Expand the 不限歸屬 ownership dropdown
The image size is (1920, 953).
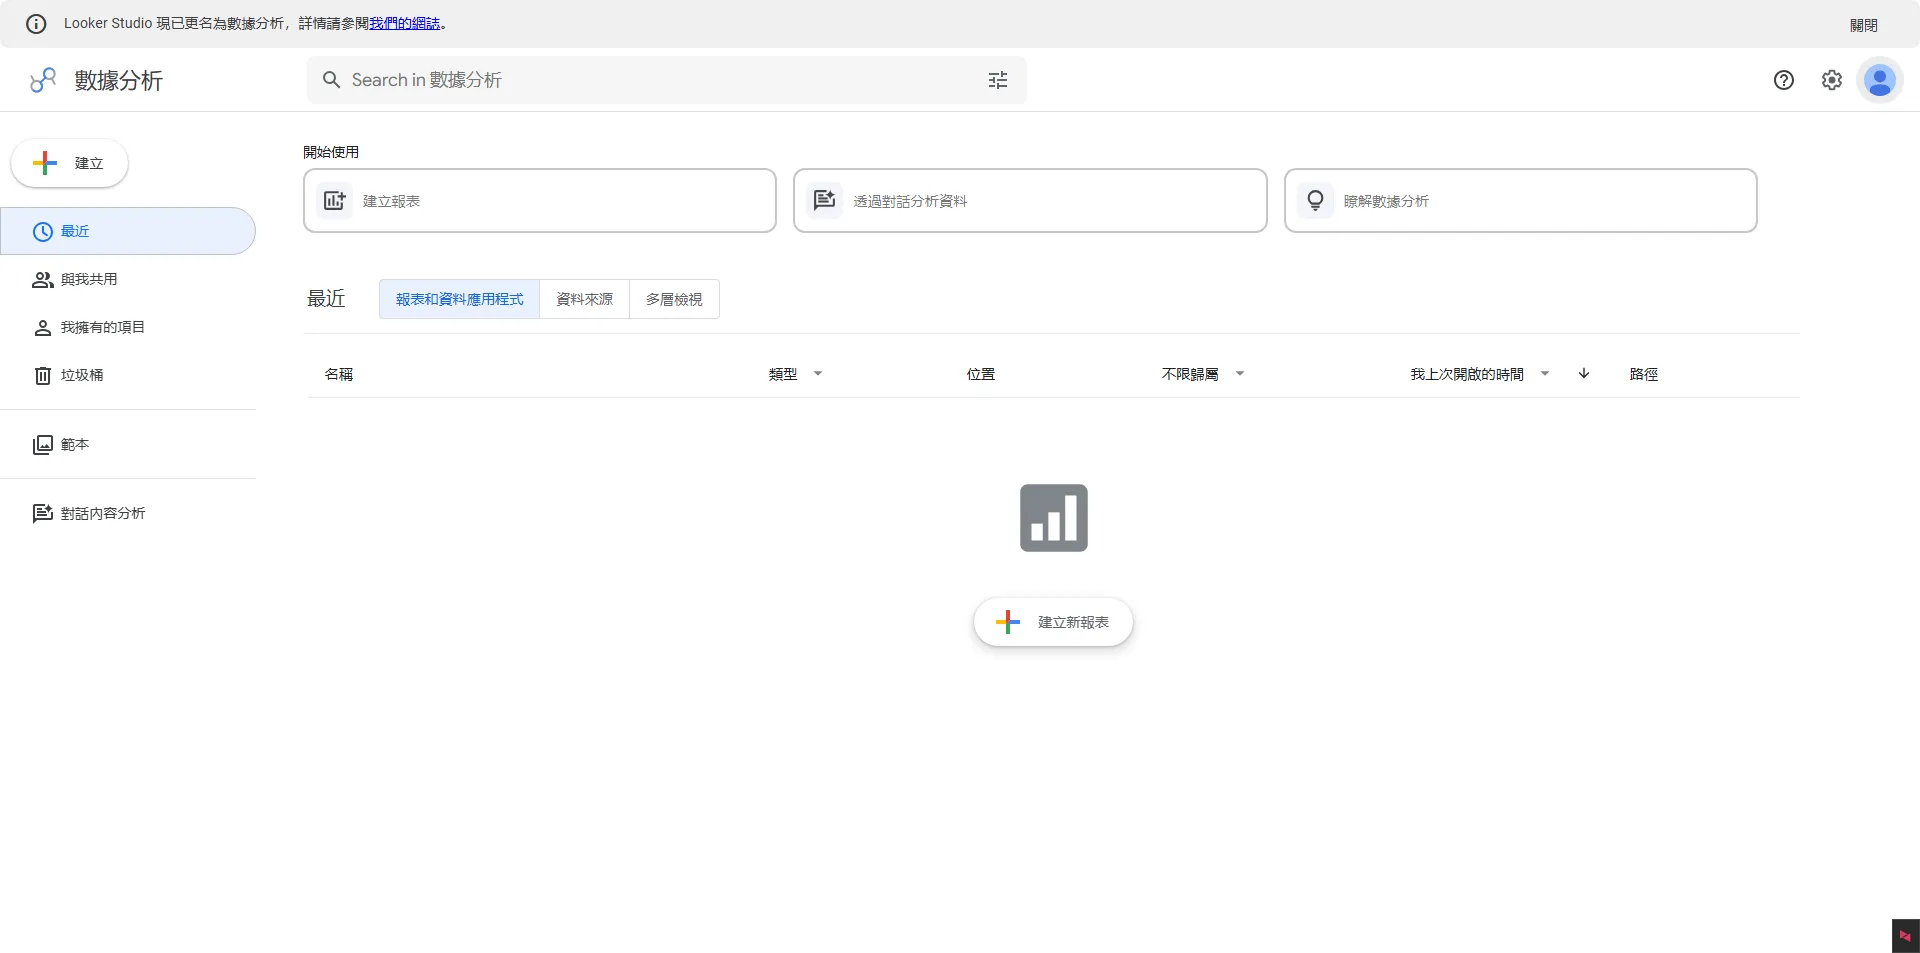[1240, 374]
